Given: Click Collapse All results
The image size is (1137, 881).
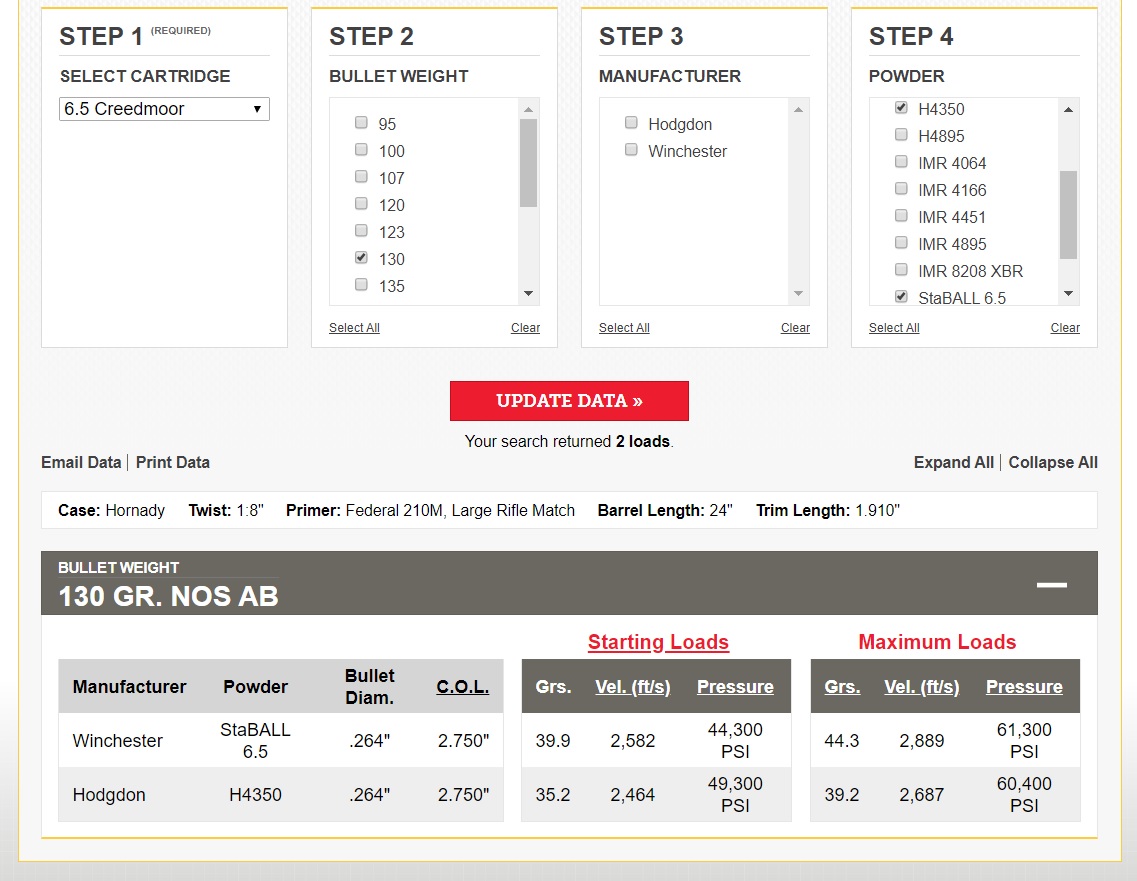Looking at the screenshot, I should pos(1052,462).
